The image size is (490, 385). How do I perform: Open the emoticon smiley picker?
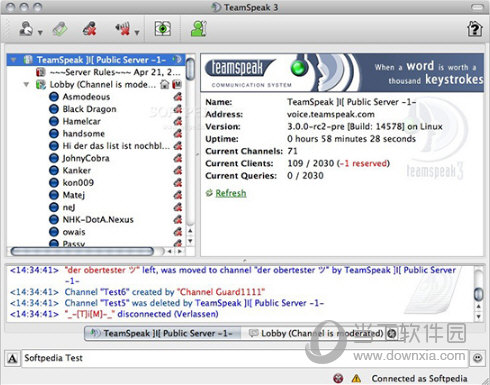(478, 358)
